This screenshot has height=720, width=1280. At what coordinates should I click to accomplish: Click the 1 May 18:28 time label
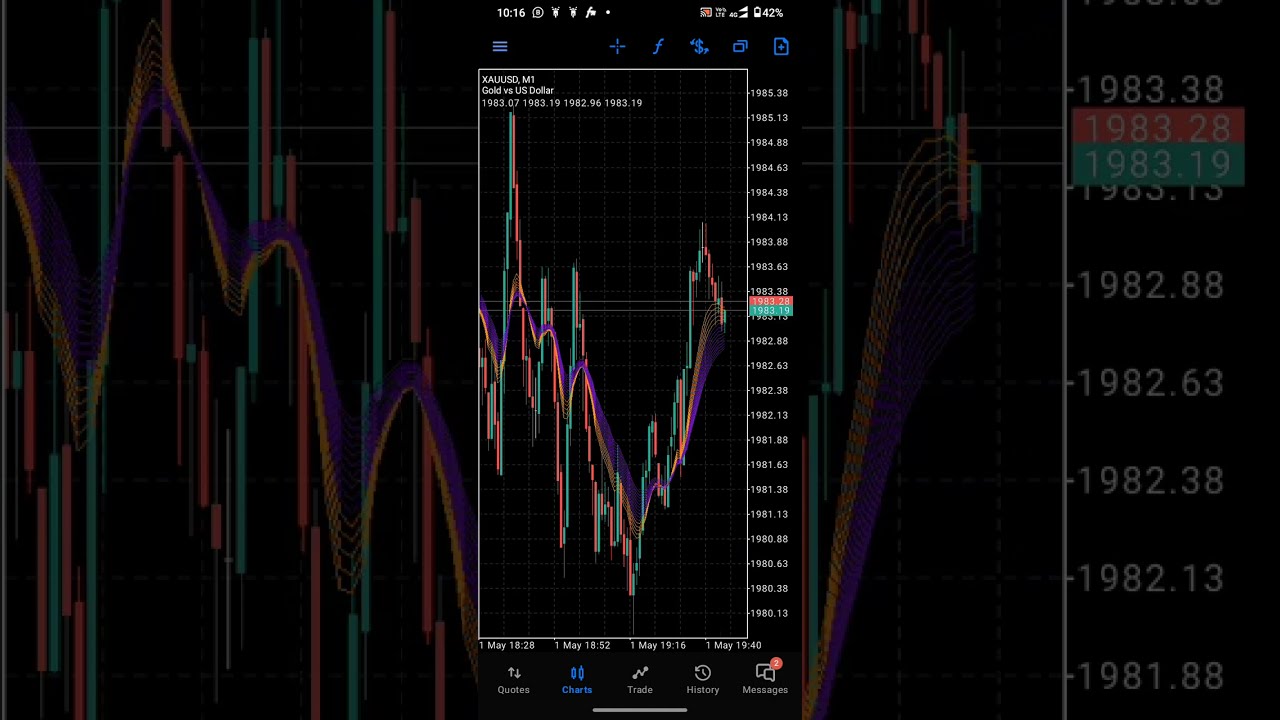pos(507,646)
